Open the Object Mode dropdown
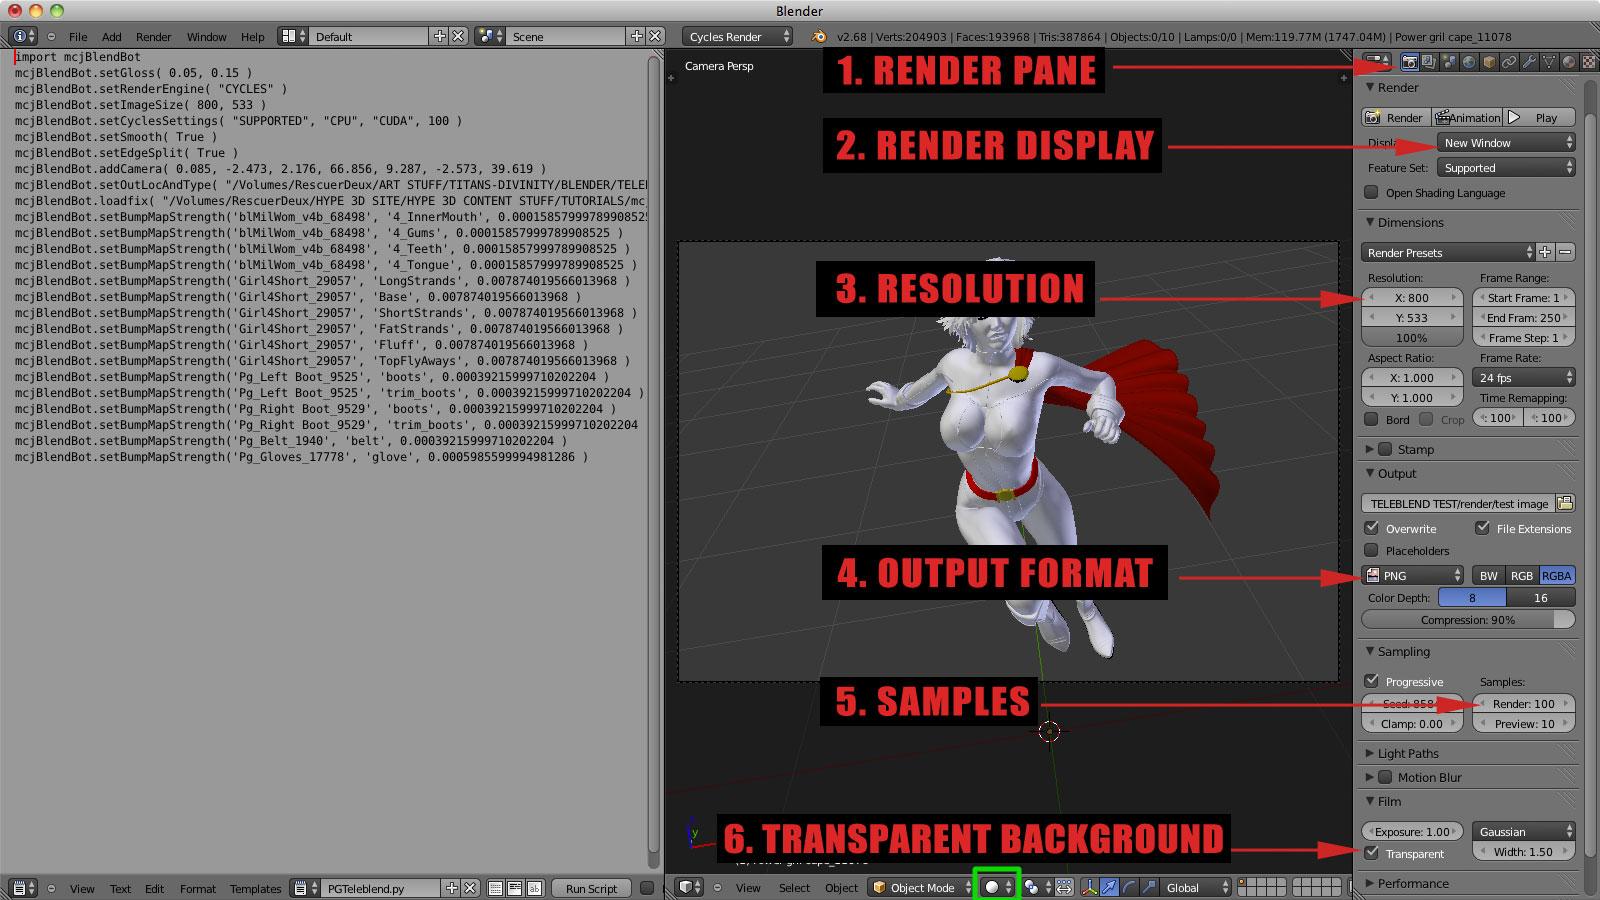 [x=919, y=887]
